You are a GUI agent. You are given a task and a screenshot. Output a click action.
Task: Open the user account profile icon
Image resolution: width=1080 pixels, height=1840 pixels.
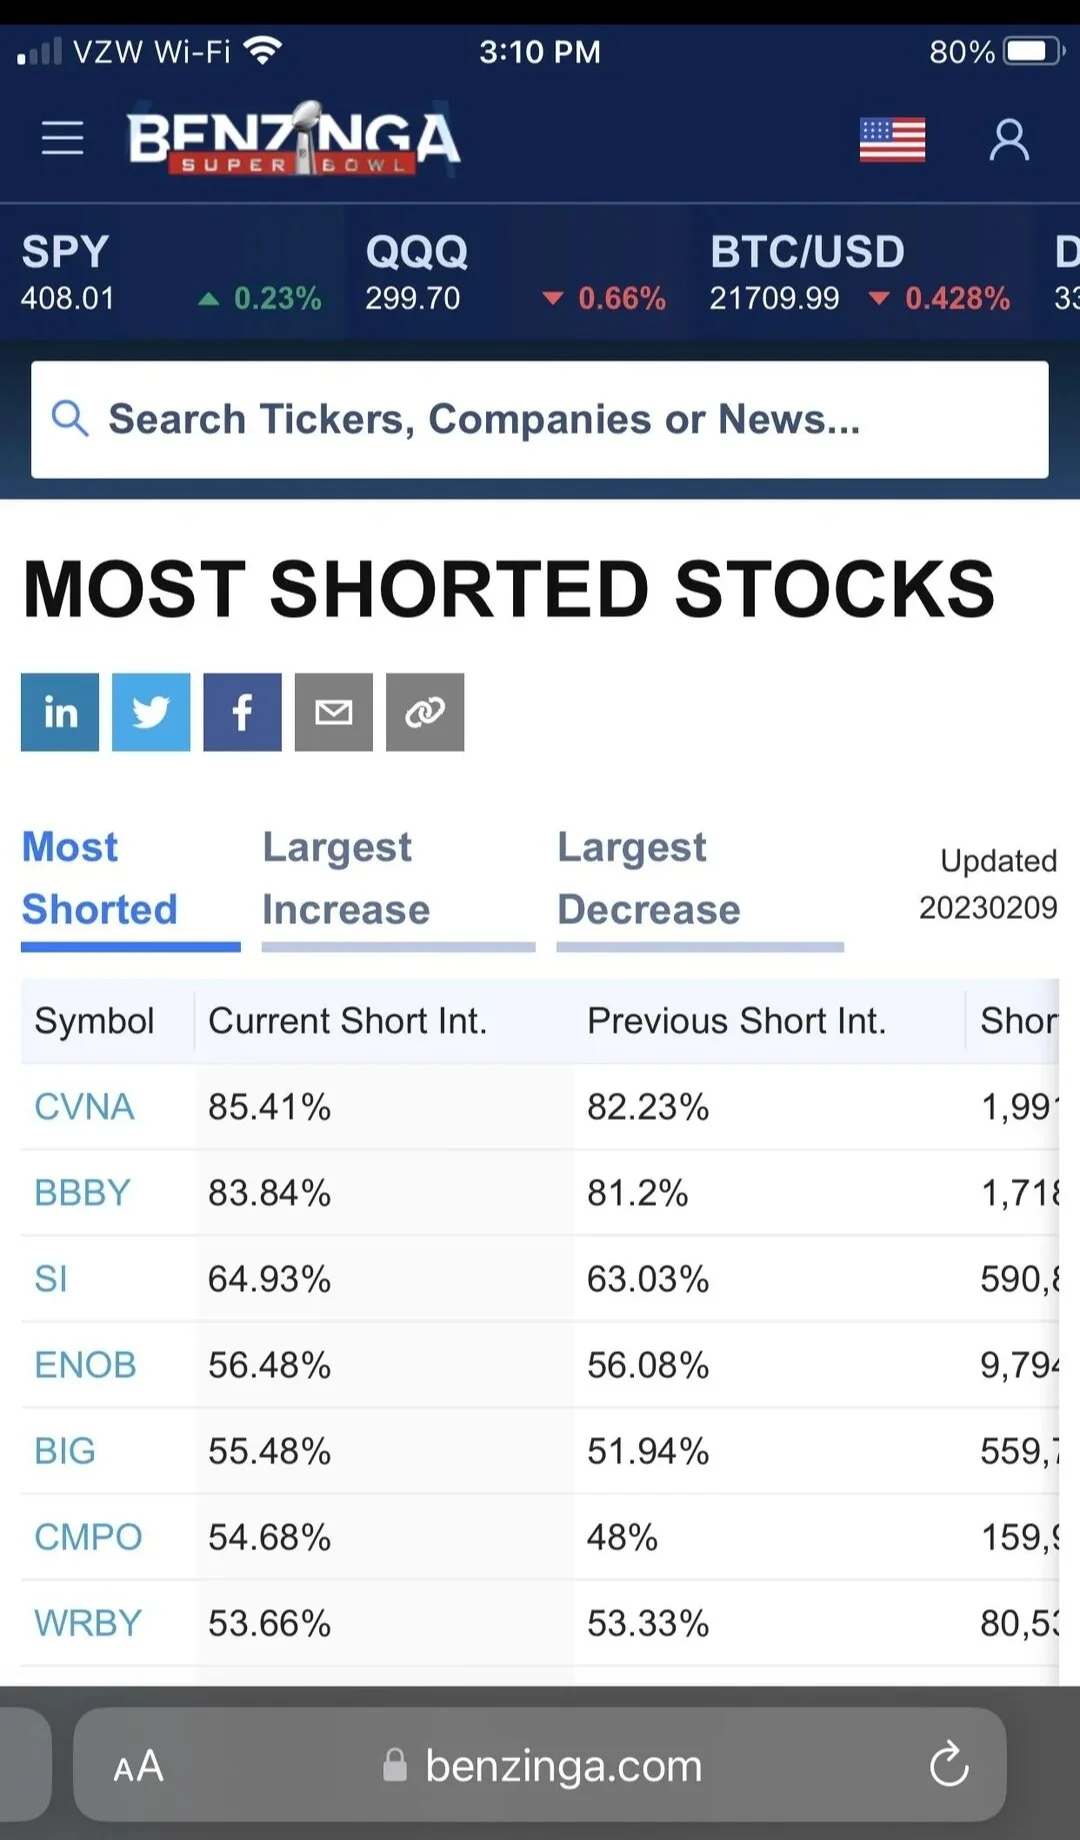pos(1009,139)
